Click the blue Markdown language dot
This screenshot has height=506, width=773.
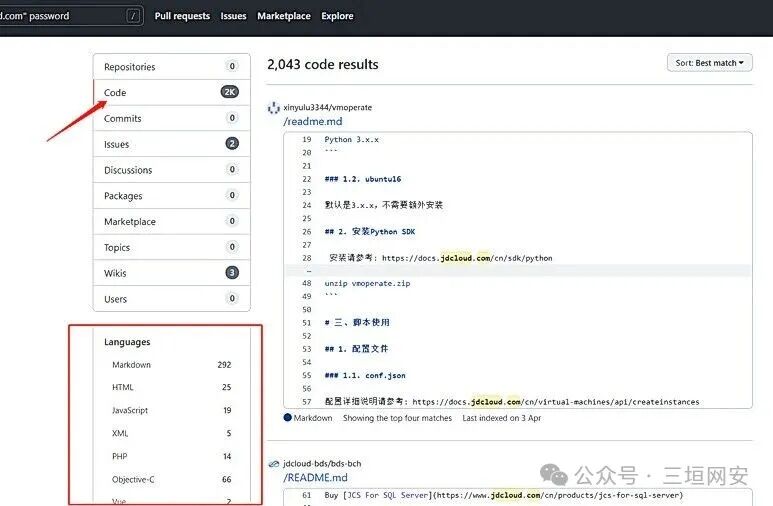point(288,418)
